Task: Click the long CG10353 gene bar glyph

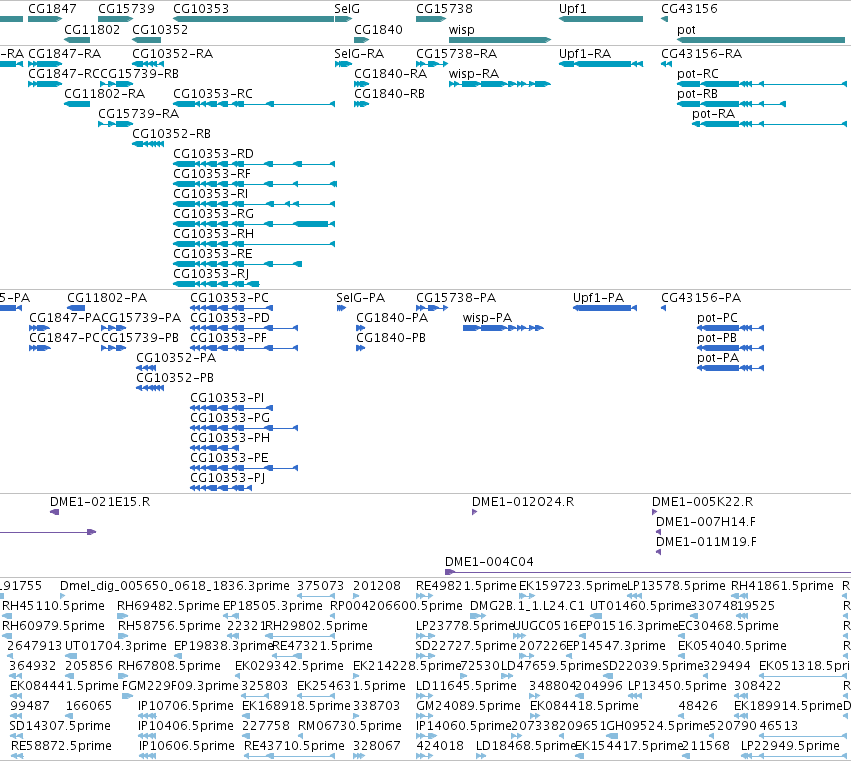Action: (x=253, y=19)
